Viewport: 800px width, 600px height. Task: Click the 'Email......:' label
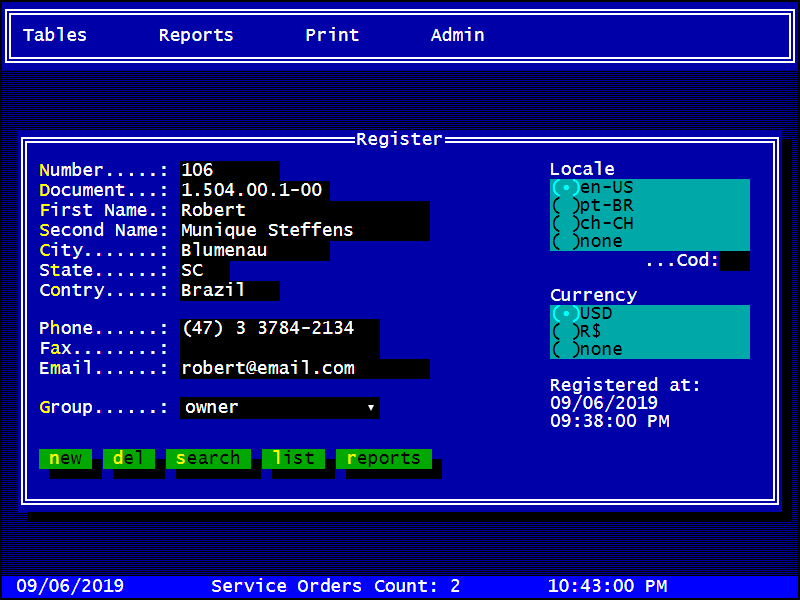pos(104,369)
